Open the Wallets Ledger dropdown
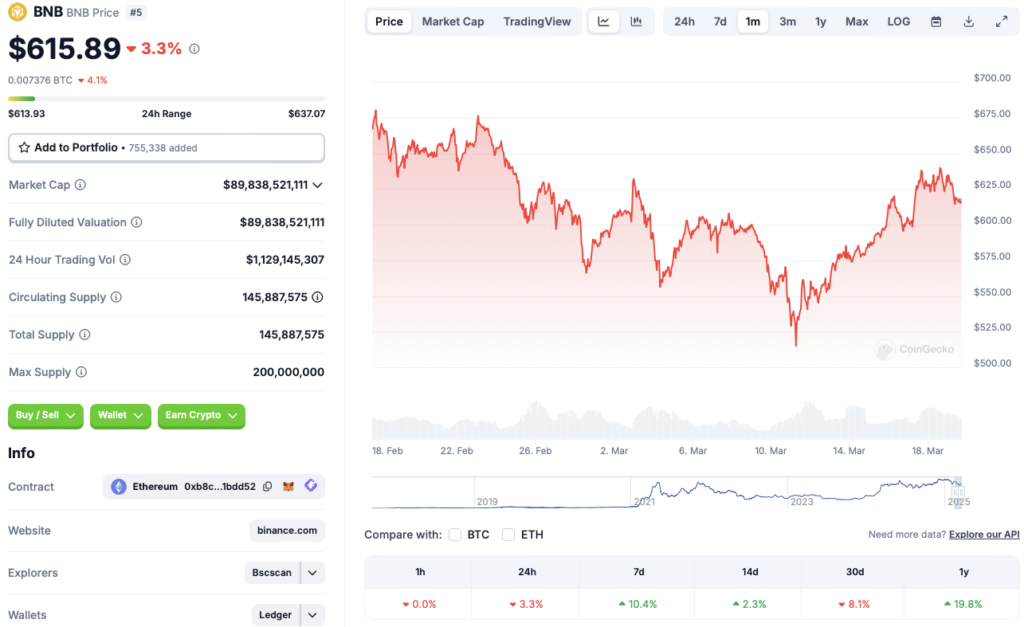This screenshot has height=627, width=1024. pos(287,615)
